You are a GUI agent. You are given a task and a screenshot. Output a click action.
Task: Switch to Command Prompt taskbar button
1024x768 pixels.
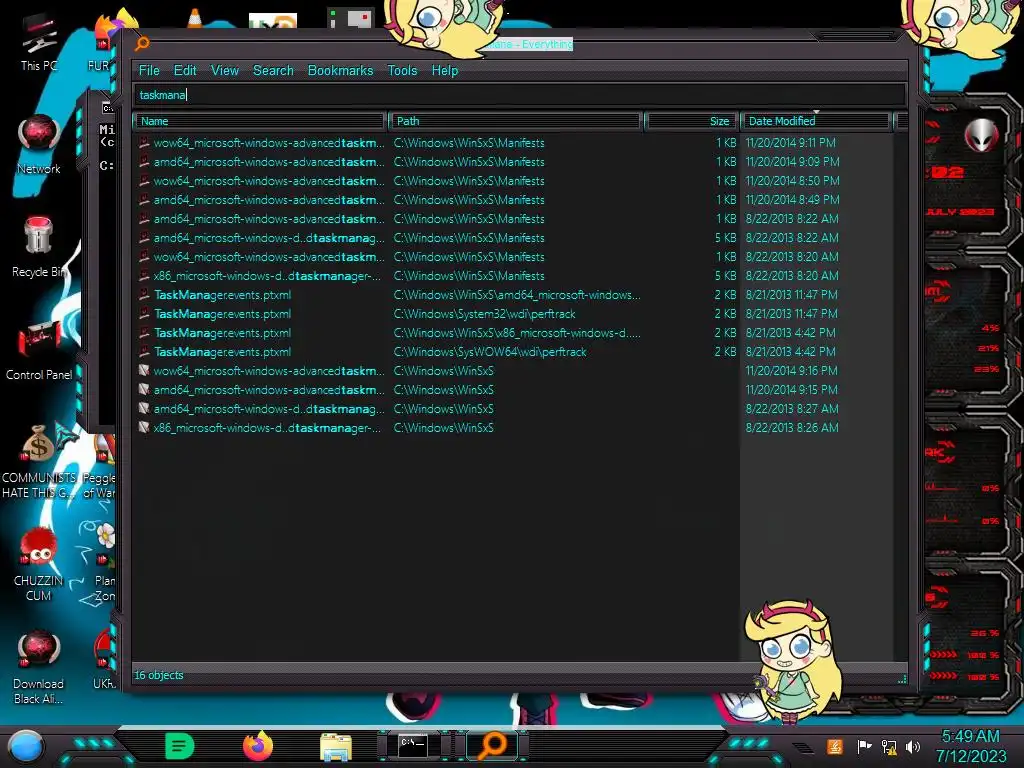pos(414,746)
